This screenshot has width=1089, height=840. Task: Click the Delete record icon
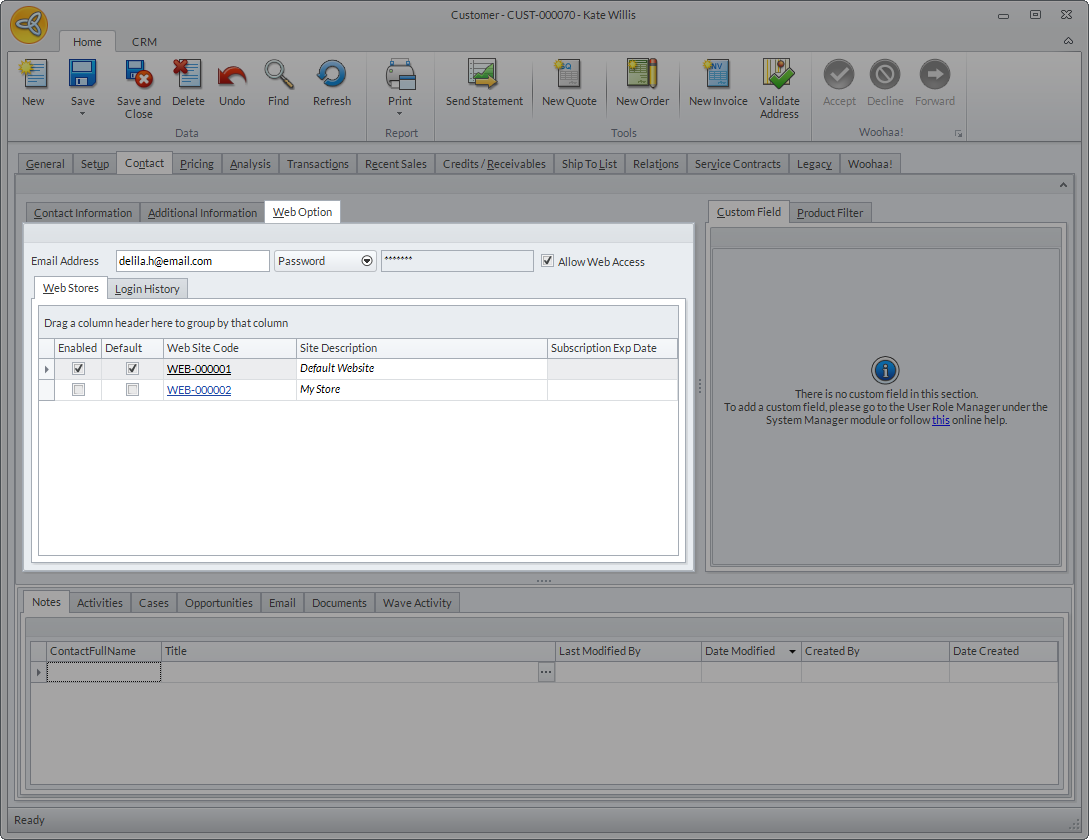188,76
